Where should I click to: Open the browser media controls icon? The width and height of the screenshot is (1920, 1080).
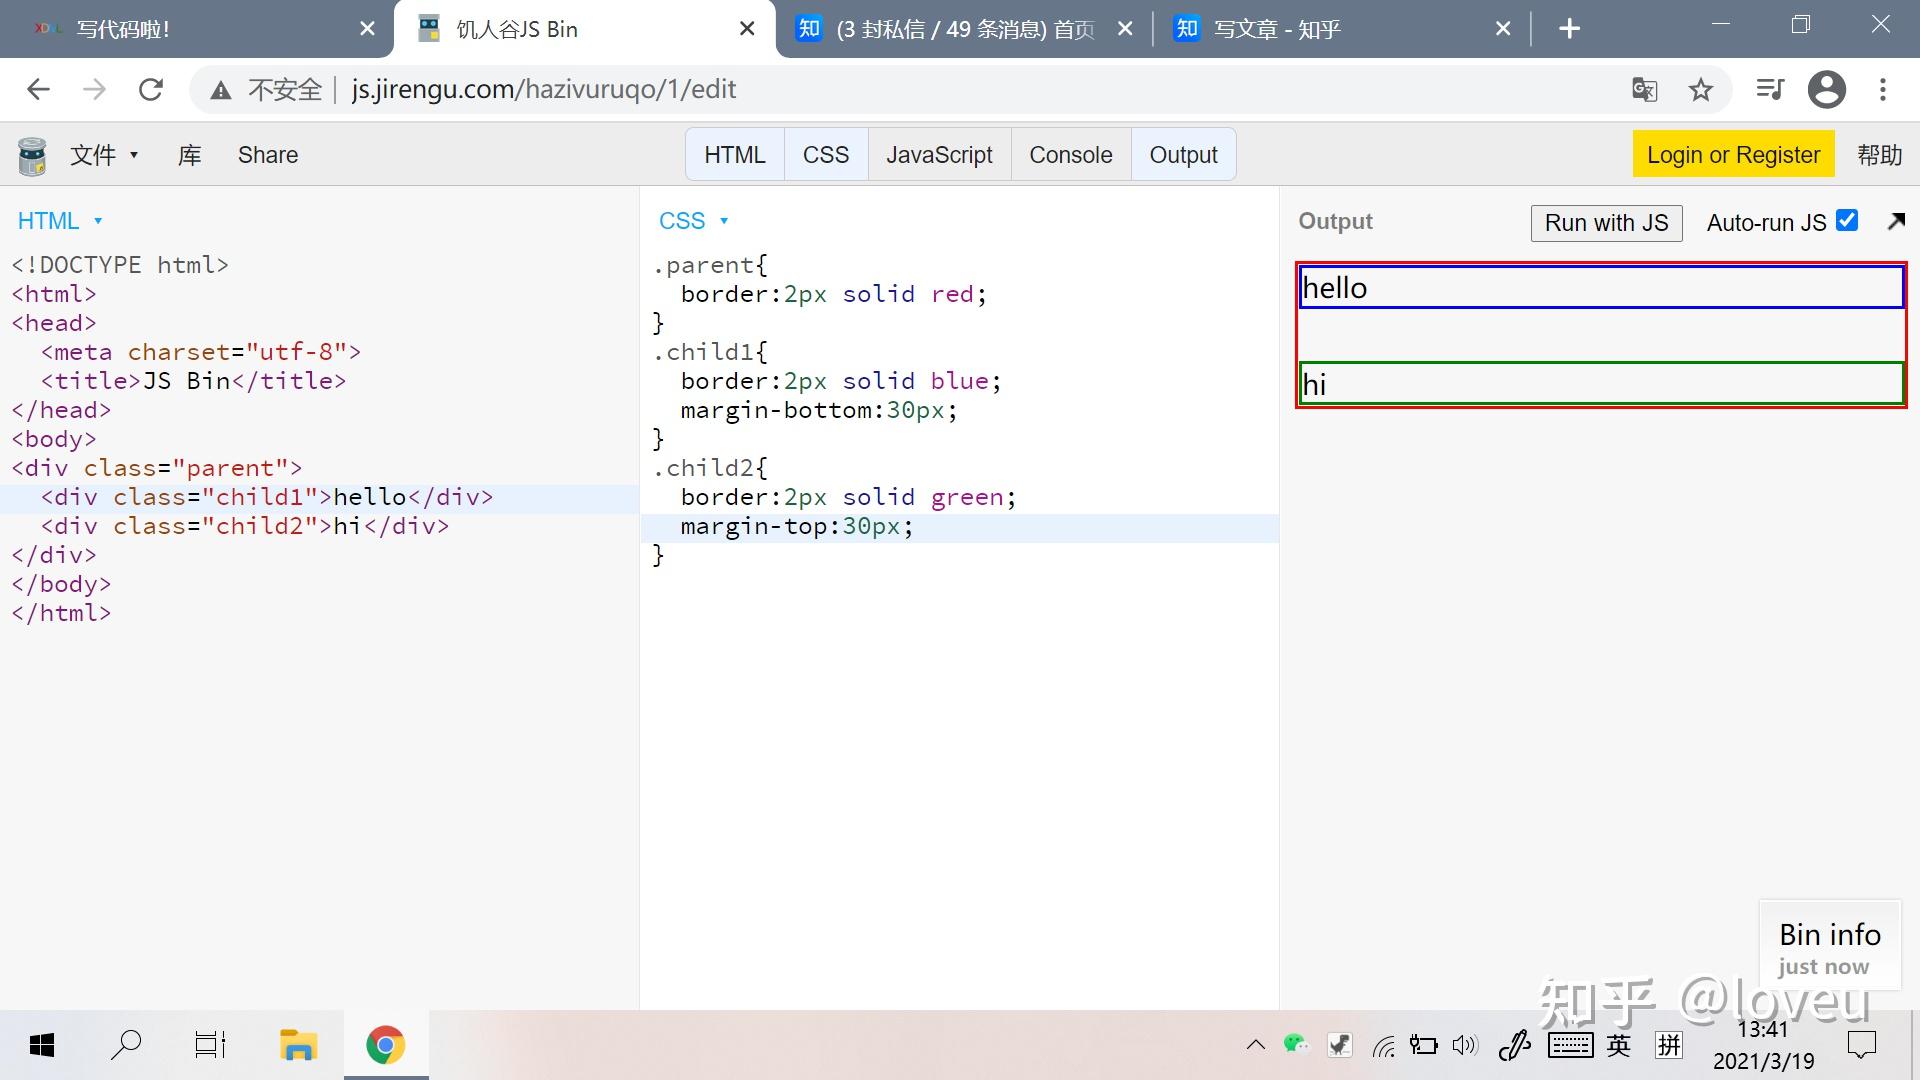1769,89
